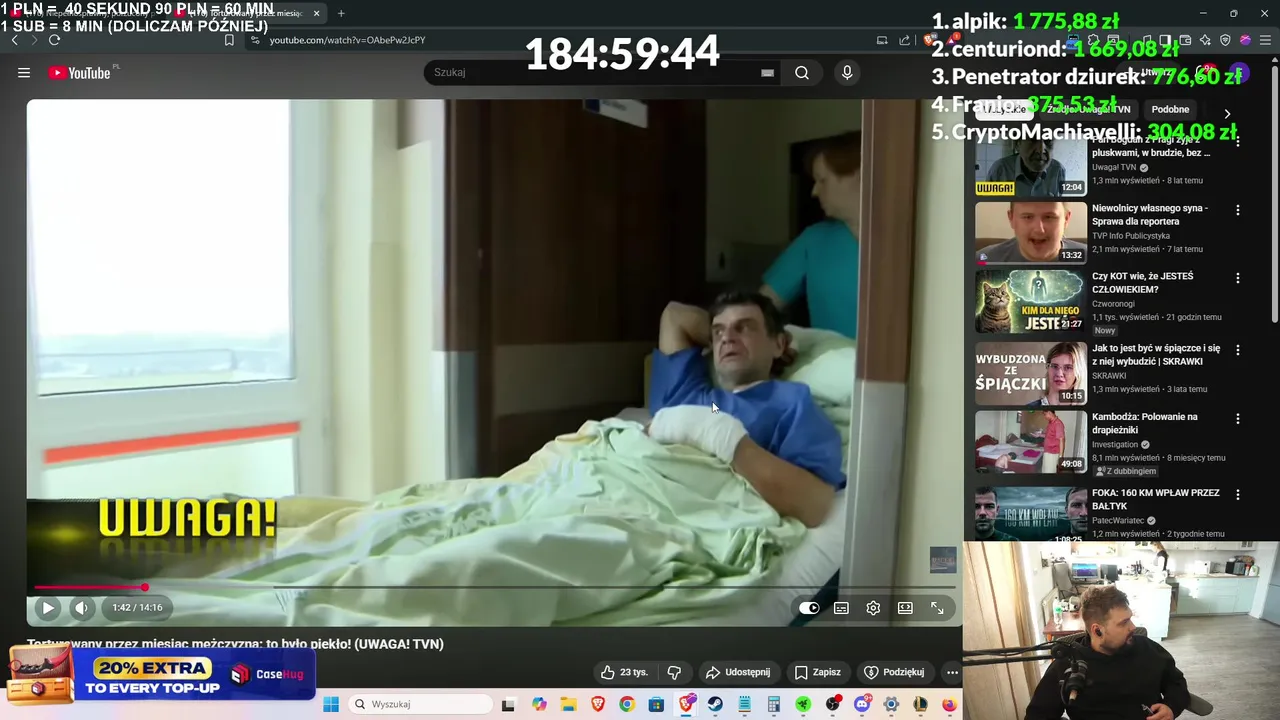Image resolution: width=1280 pixels, height=720 pixels.
Task: Open 'Jak to jest być w śpiączce' video
Action: coord(1156,355)
